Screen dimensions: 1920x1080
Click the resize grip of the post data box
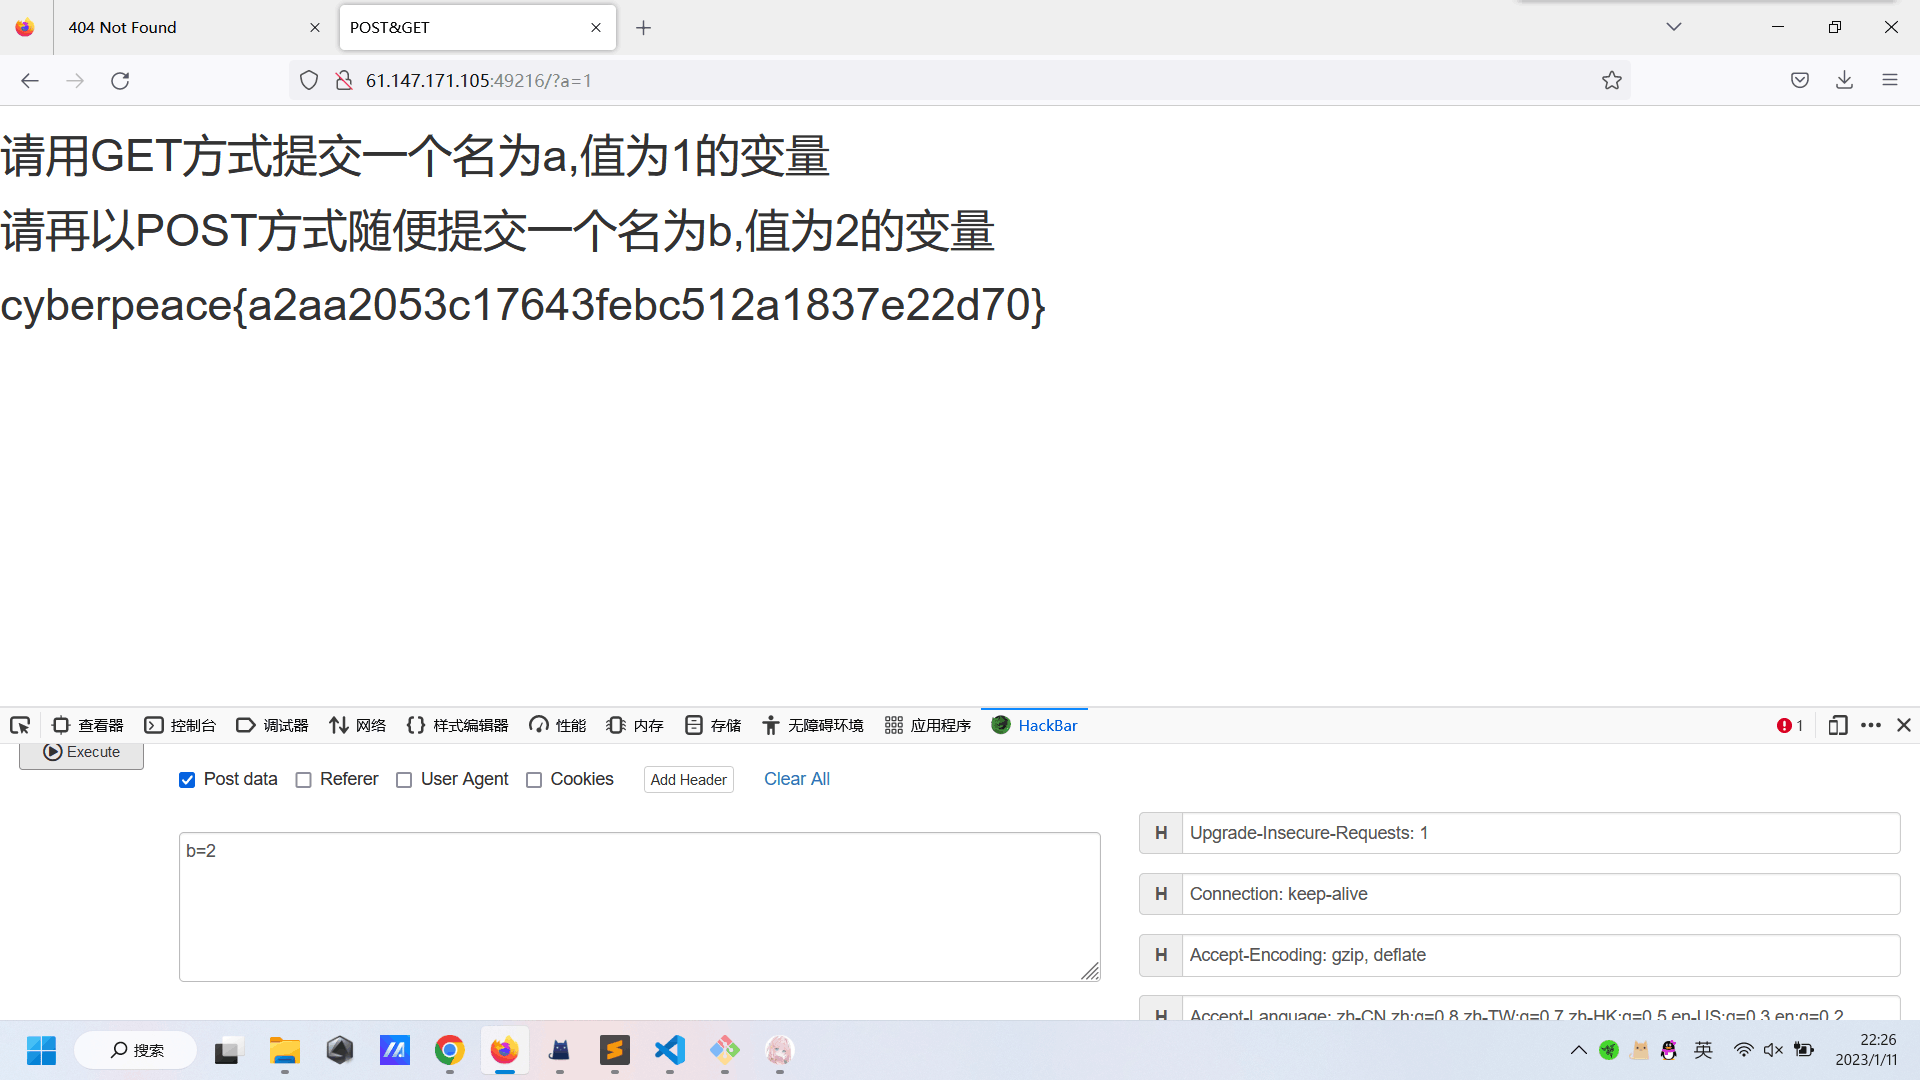(1090, 971)
